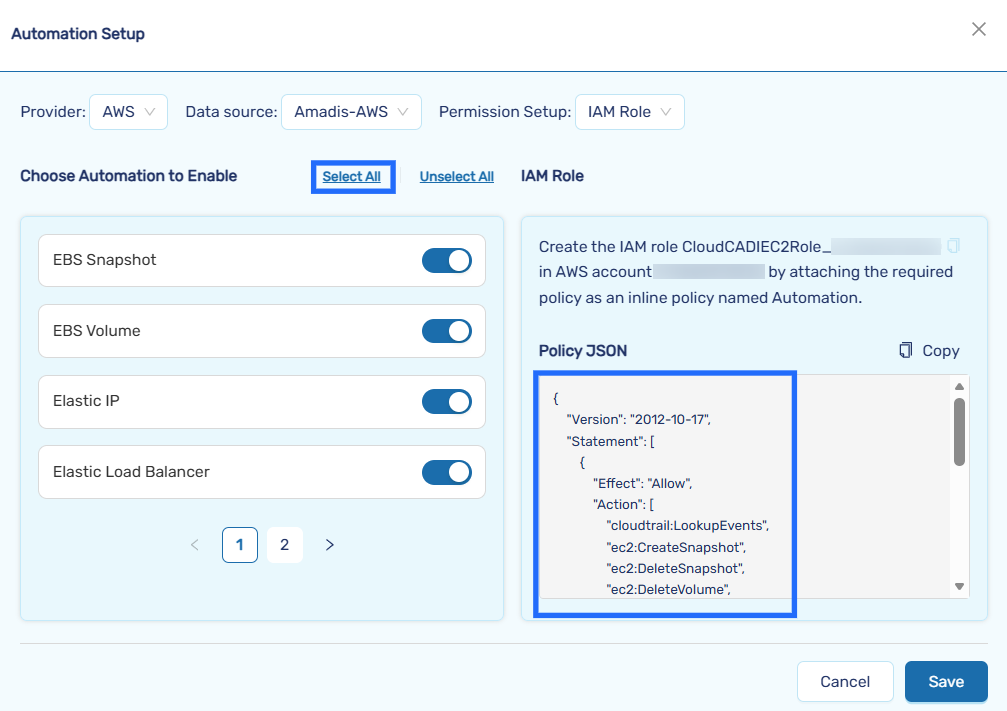
Task: Click the Policy JSON scrollbar thumb
Action: click(959, 431)
